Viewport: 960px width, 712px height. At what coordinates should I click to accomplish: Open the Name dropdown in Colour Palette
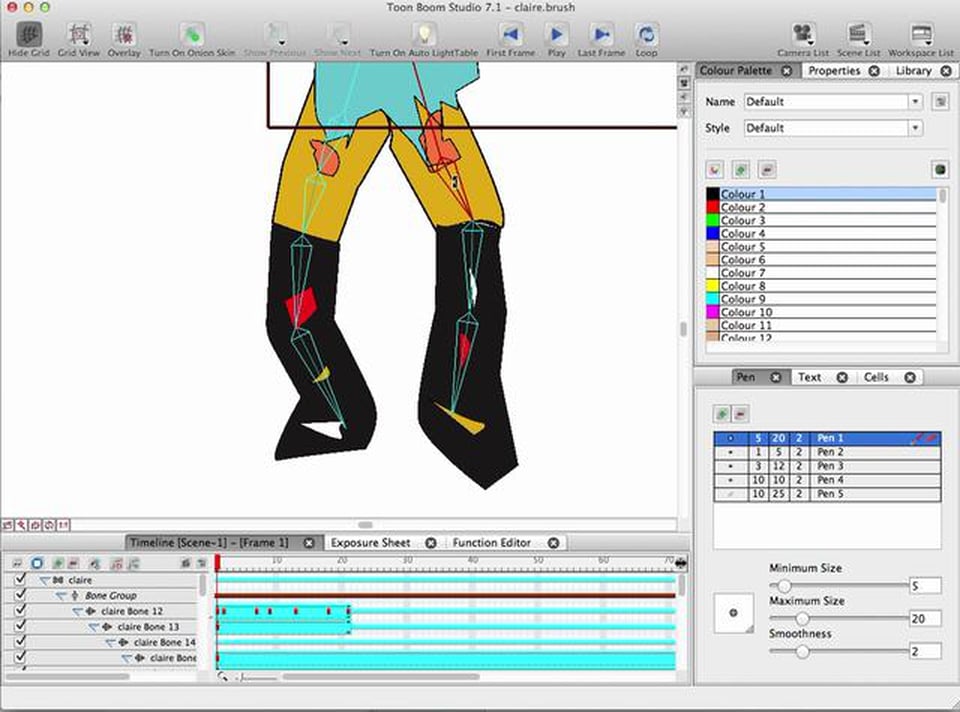915,101
